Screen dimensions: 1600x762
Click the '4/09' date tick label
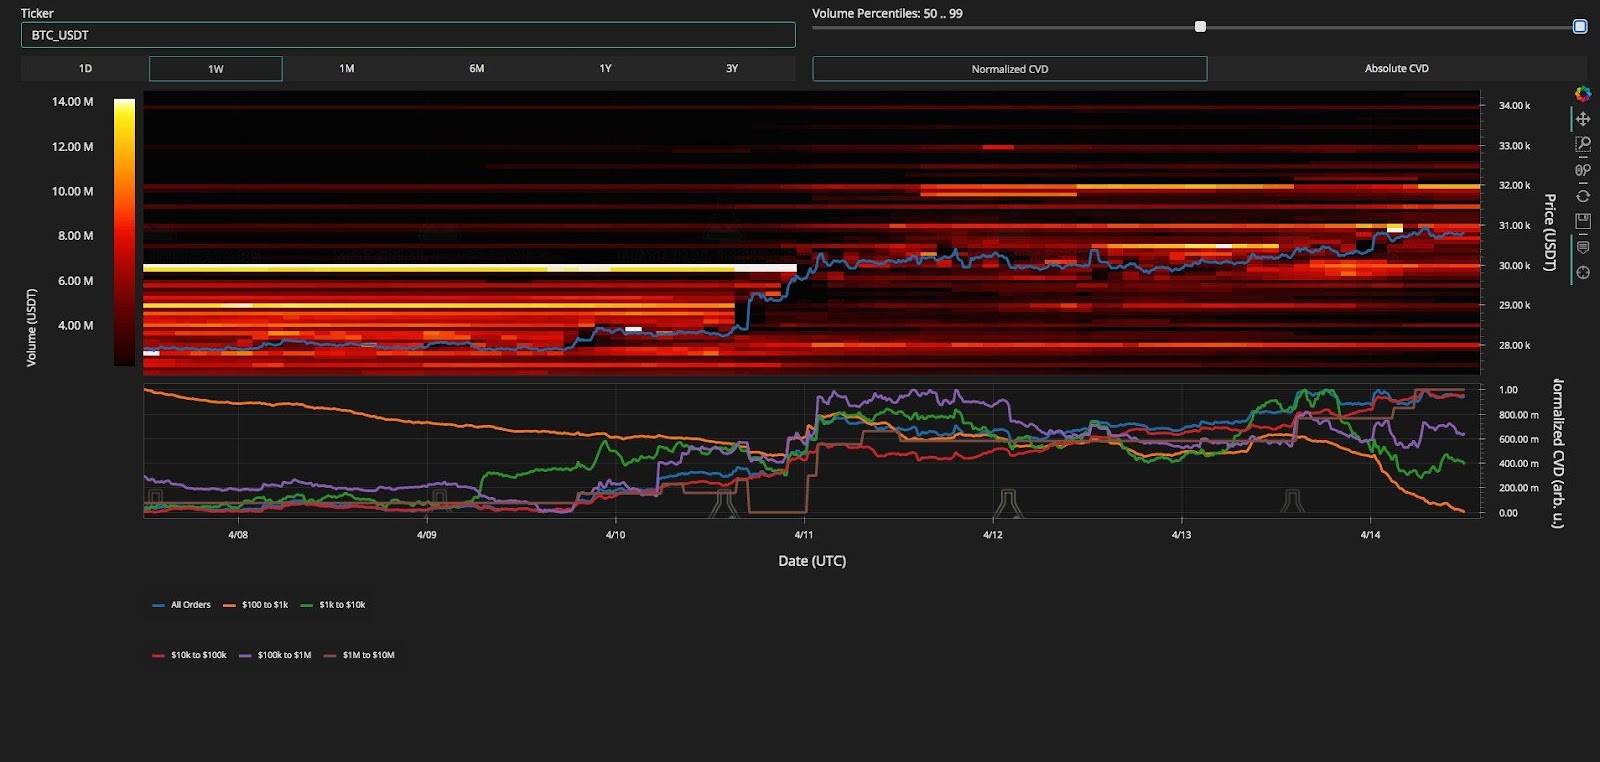click(x=426, y=535)
